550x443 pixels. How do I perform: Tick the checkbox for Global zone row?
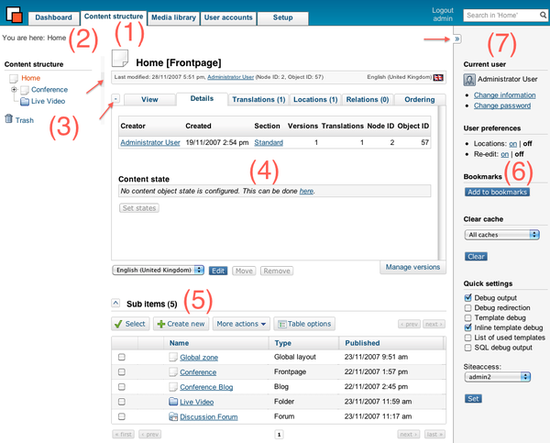tap(122, 357)
